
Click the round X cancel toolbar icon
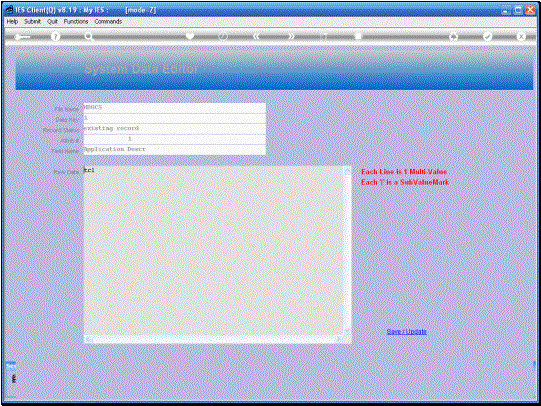click(521, 36)
